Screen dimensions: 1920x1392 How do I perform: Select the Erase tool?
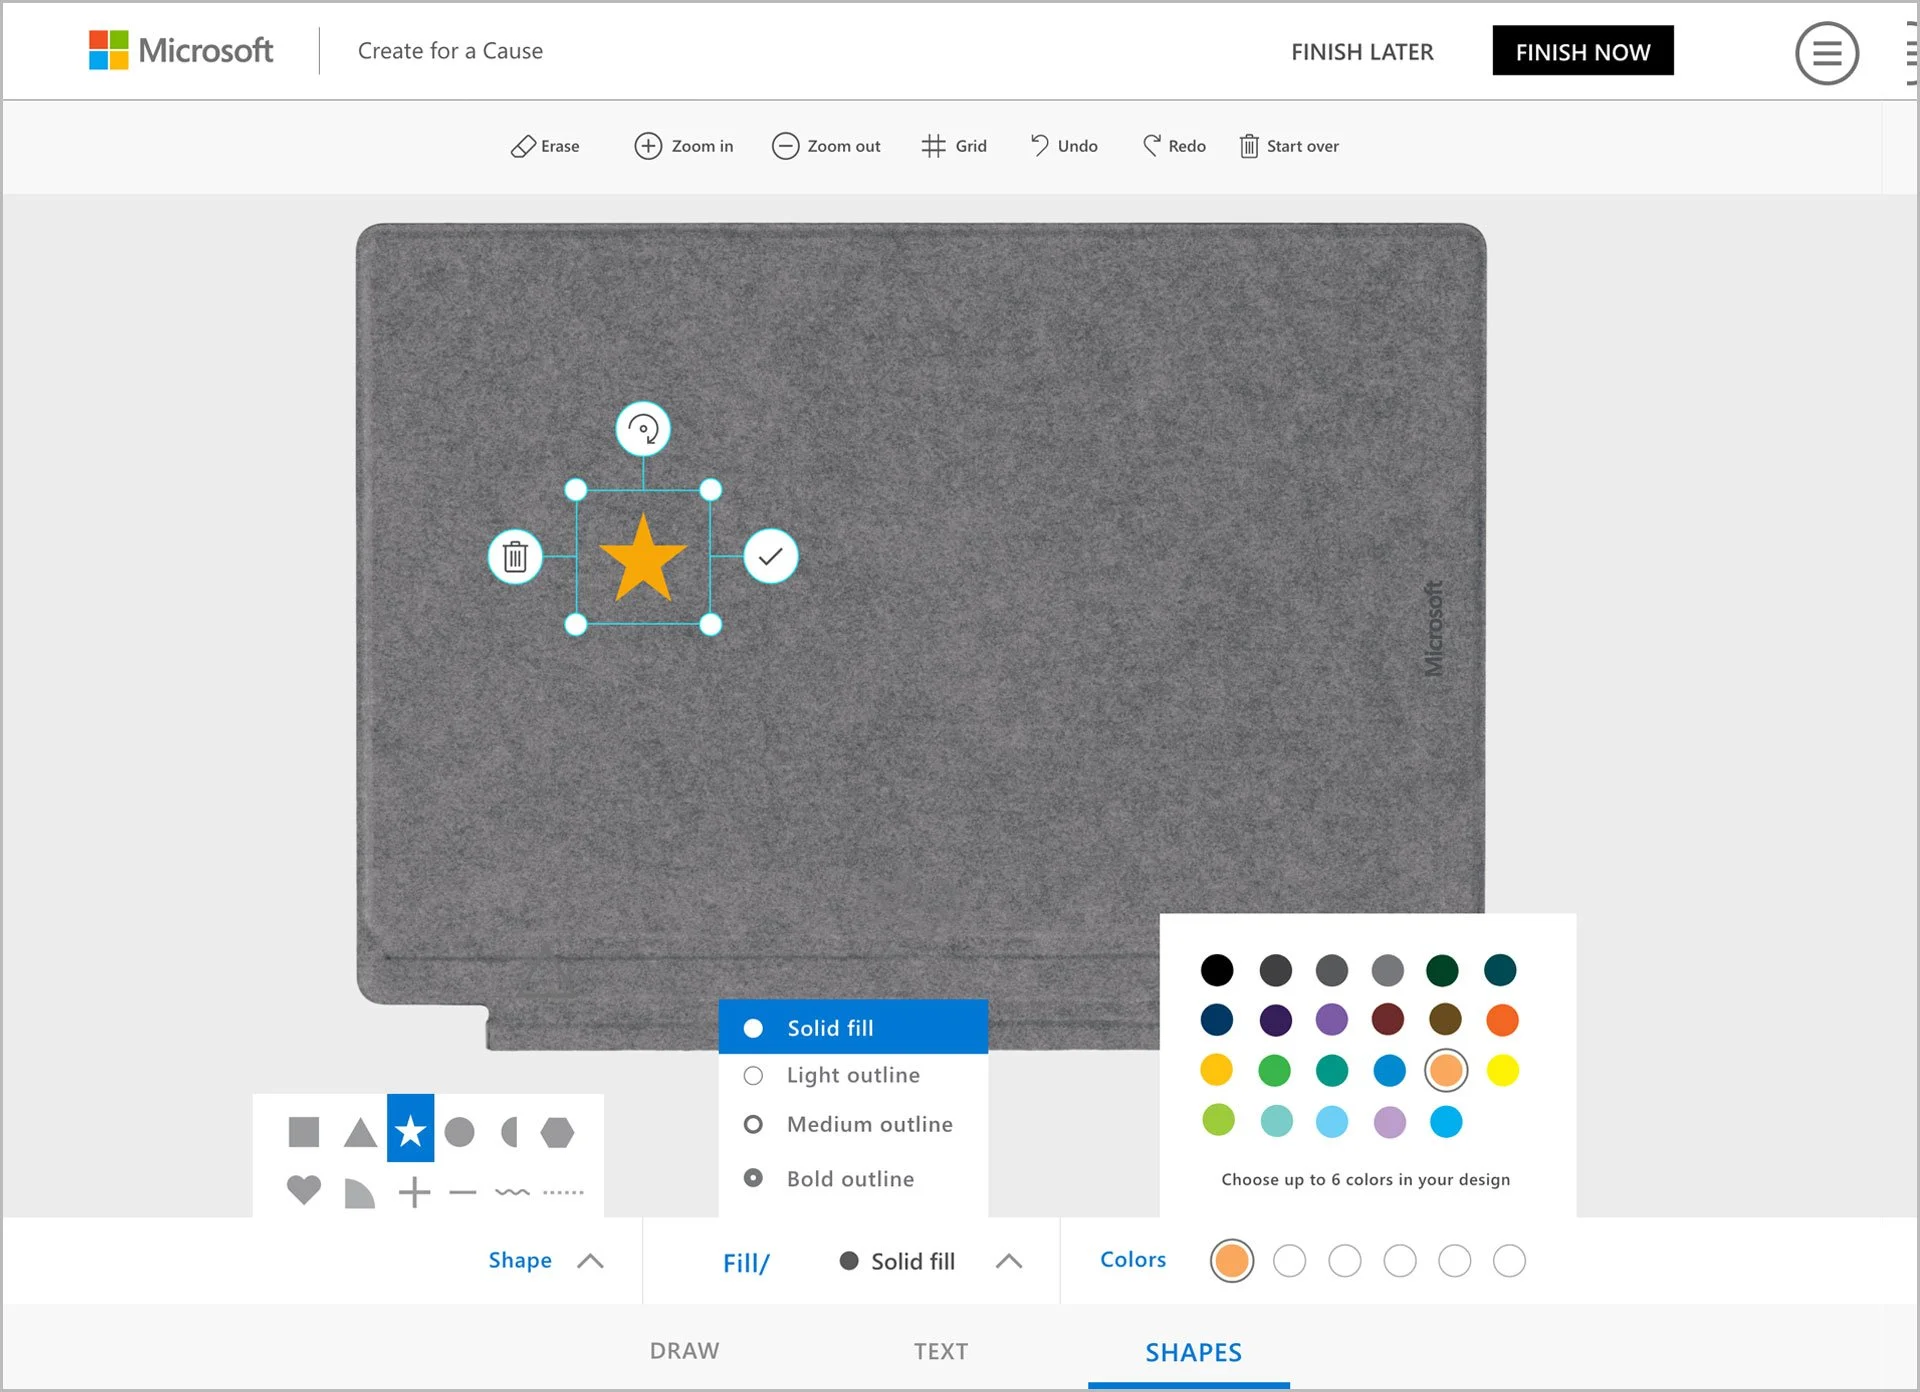click(x=545, y=146)
